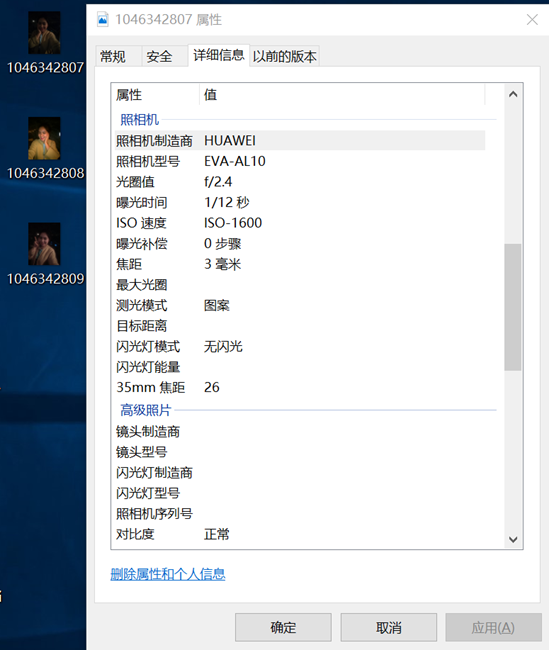Image resolution: width=549 pixels, height=650 pixels.
Task: Click the 高级照片 section header
Action: [x=146, y=410]
